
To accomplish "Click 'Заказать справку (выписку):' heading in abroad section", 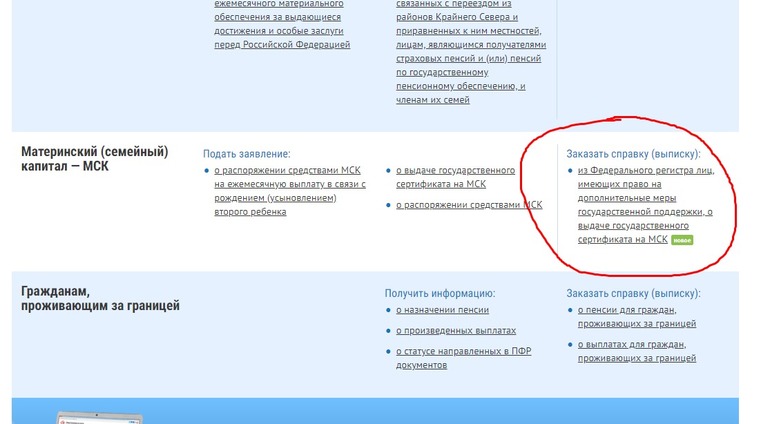I will click(633, 293).
